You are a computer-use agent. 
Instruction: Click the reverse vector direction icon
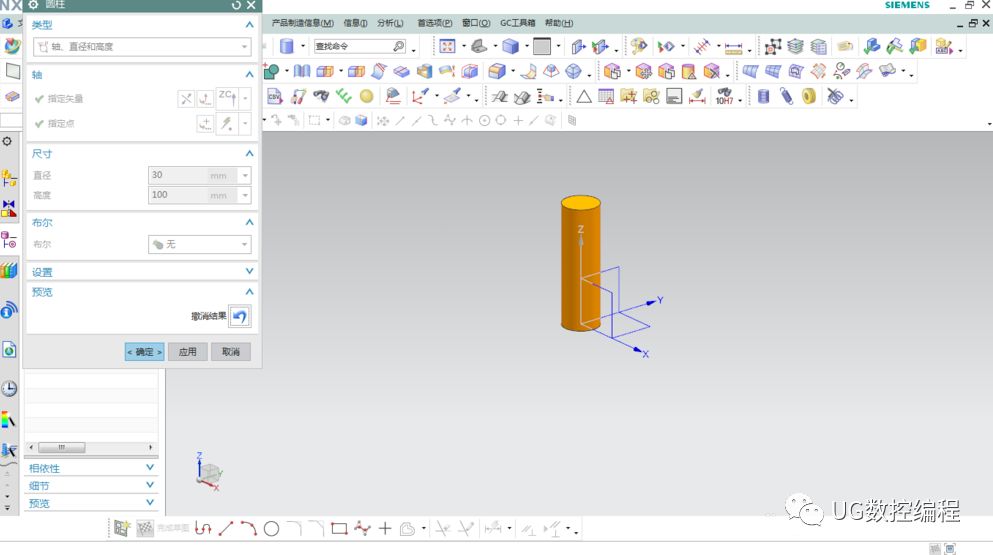pos(186,98)
